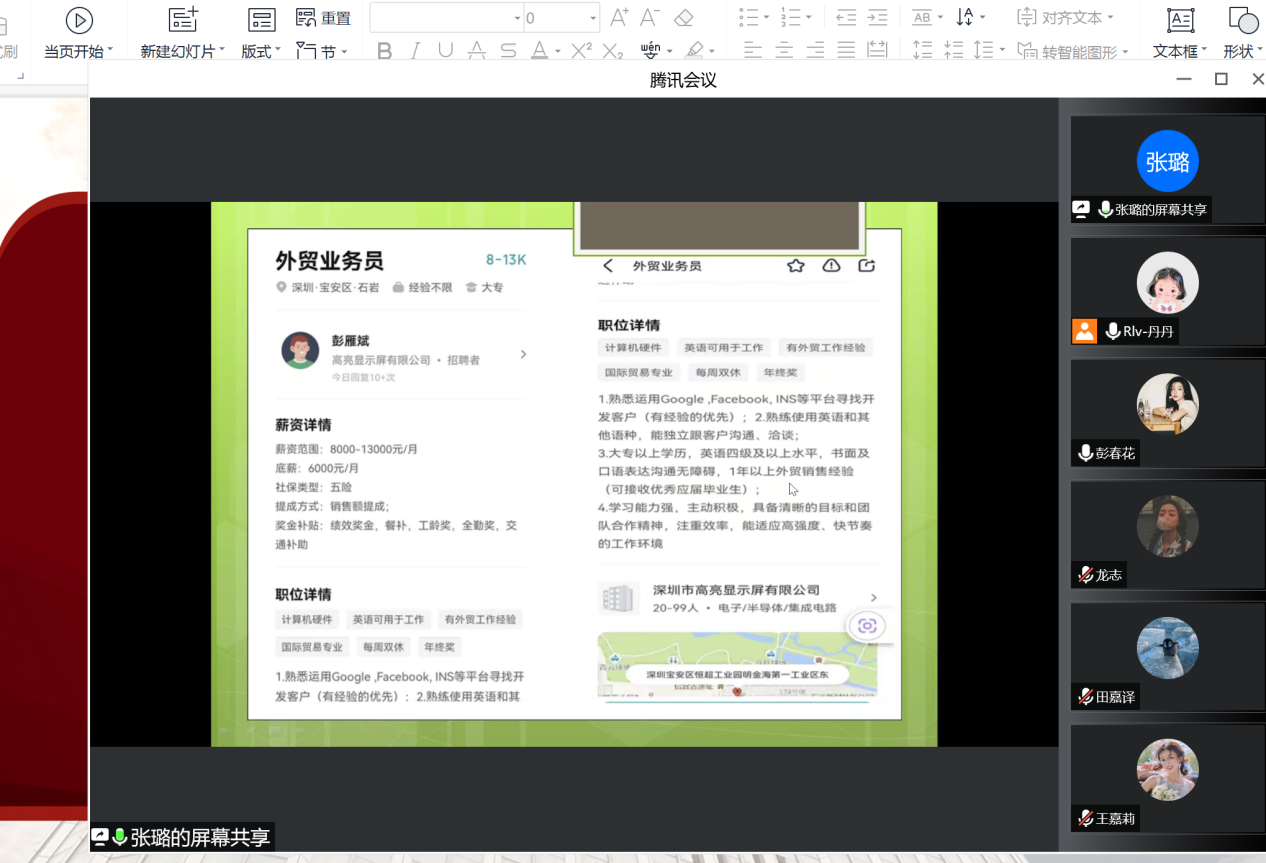Click the muted microphone icon for 田嘉译
This screenshot has height=863, width=1266.
click(x=1085, y=697)
